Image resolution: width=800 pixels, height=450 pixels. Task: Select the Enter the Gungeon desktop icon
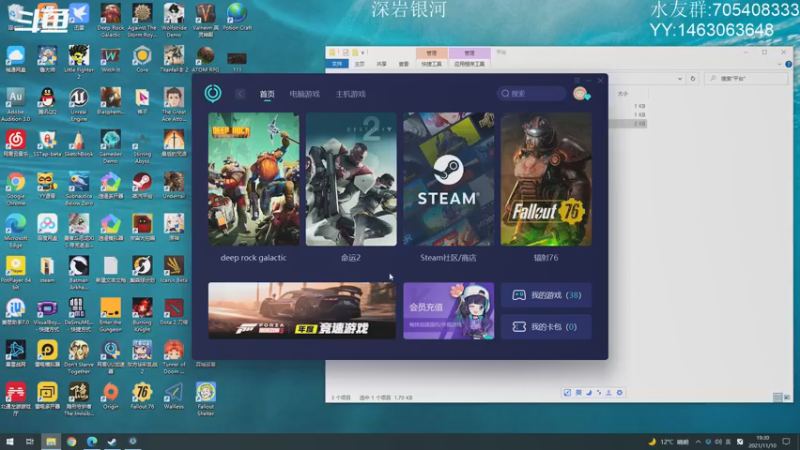pyautogui.click(x=110, y=315)
